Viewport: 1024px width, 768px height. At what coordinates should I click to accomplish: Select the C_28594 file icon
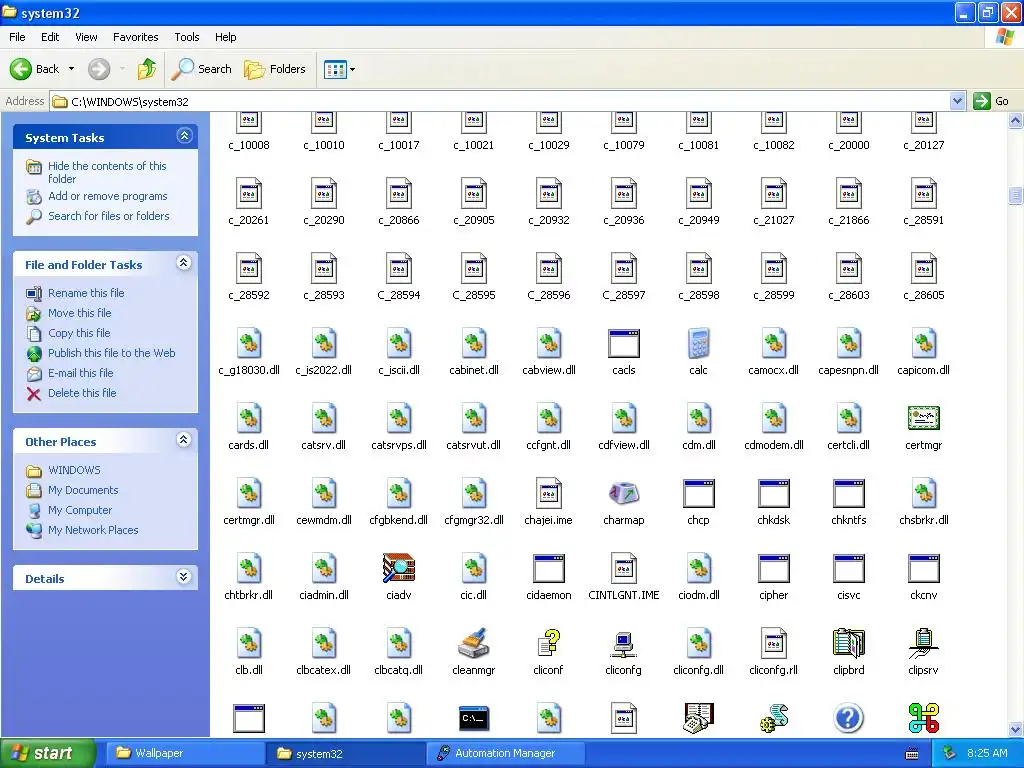click(398, 268)
